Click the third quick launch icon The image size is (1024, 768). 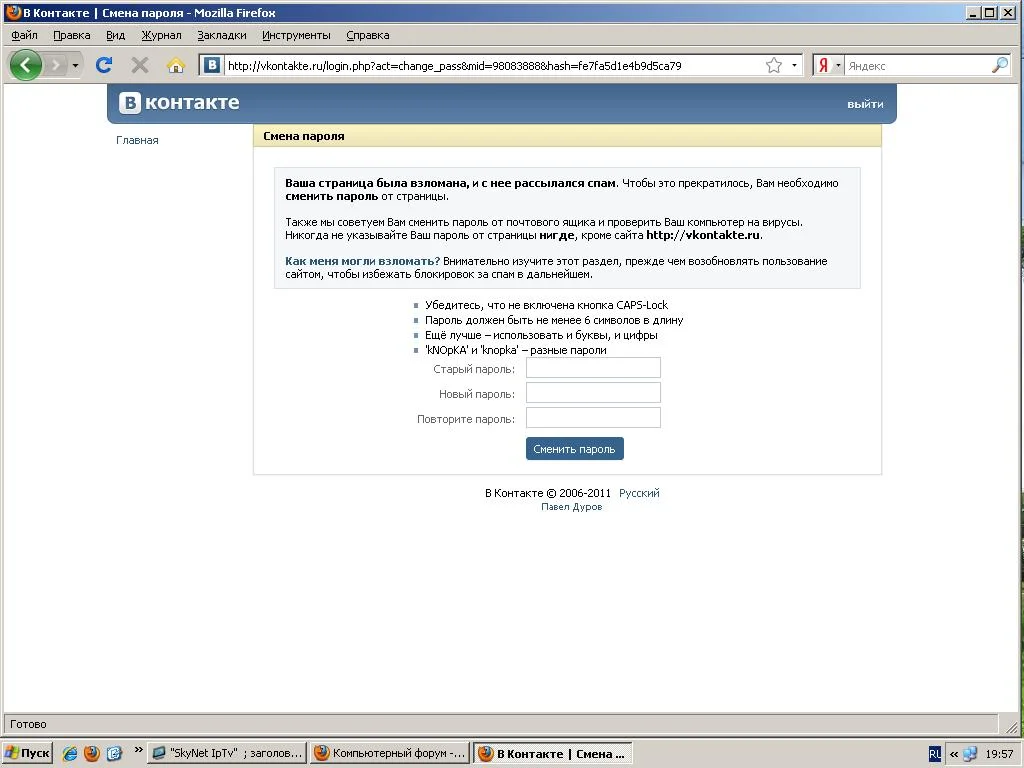[114, 754]
